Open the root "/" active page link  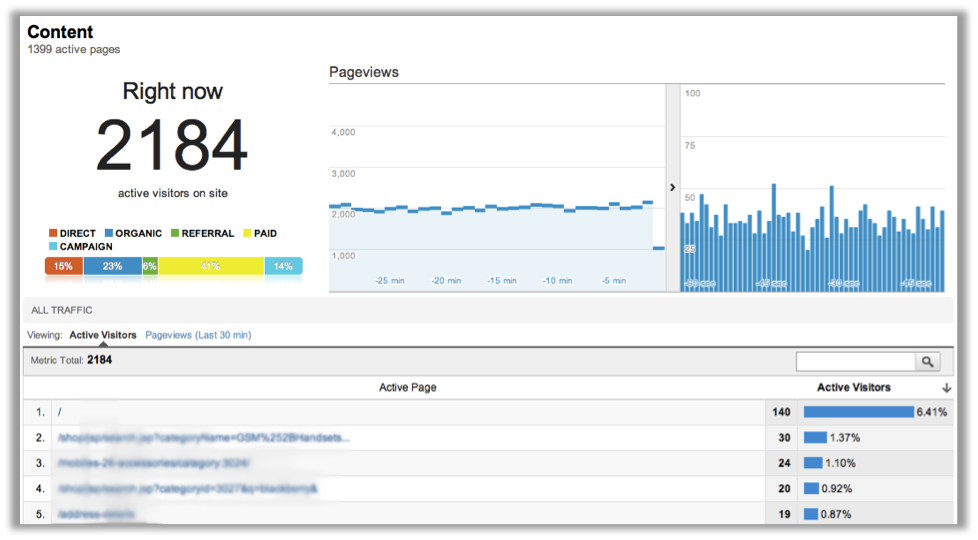(x=61, y=412)
